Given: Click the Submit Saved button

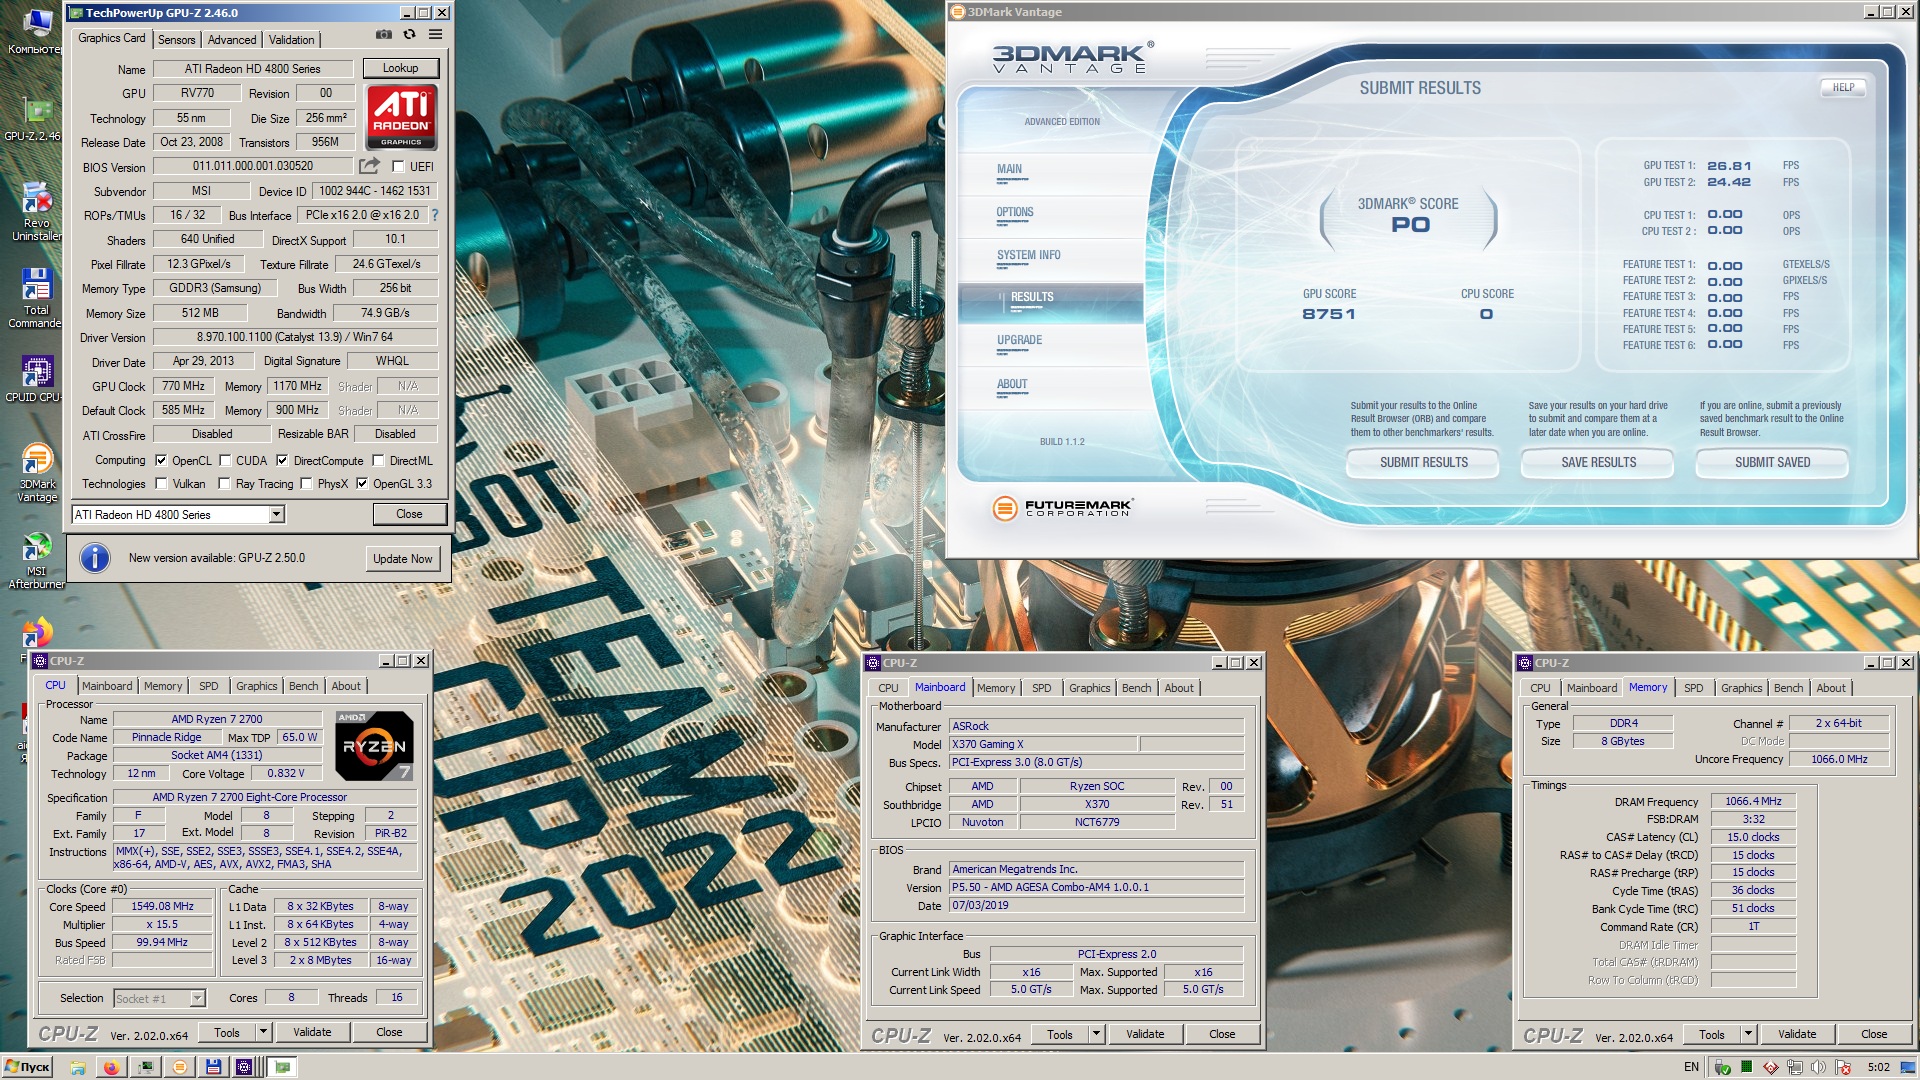Looking at the screenshot, I should pos(1773,462).
